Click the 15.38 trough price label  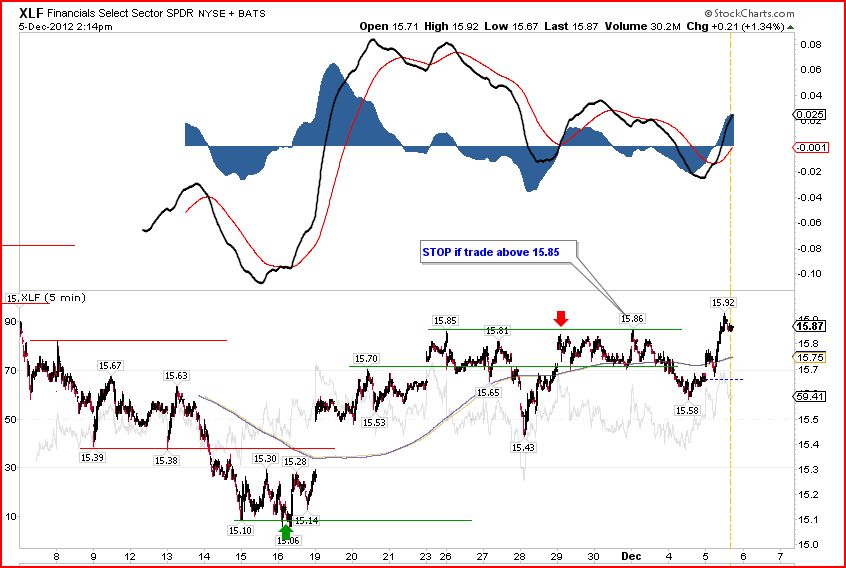[166, 461]
